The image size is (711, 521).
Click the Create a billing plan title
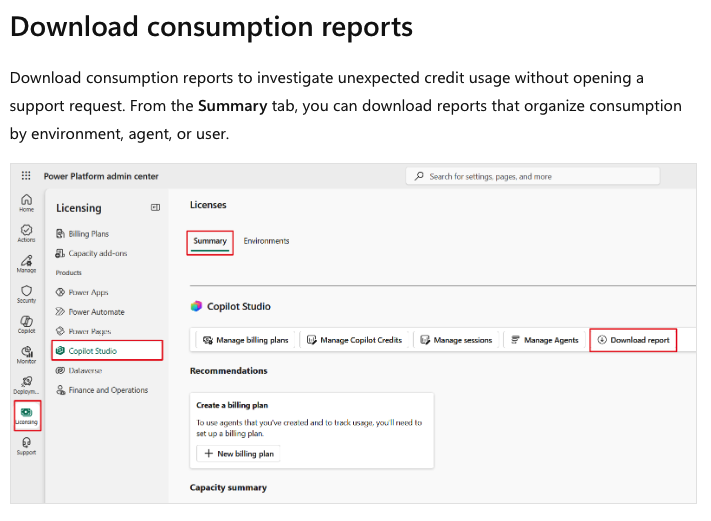(232, 405)
